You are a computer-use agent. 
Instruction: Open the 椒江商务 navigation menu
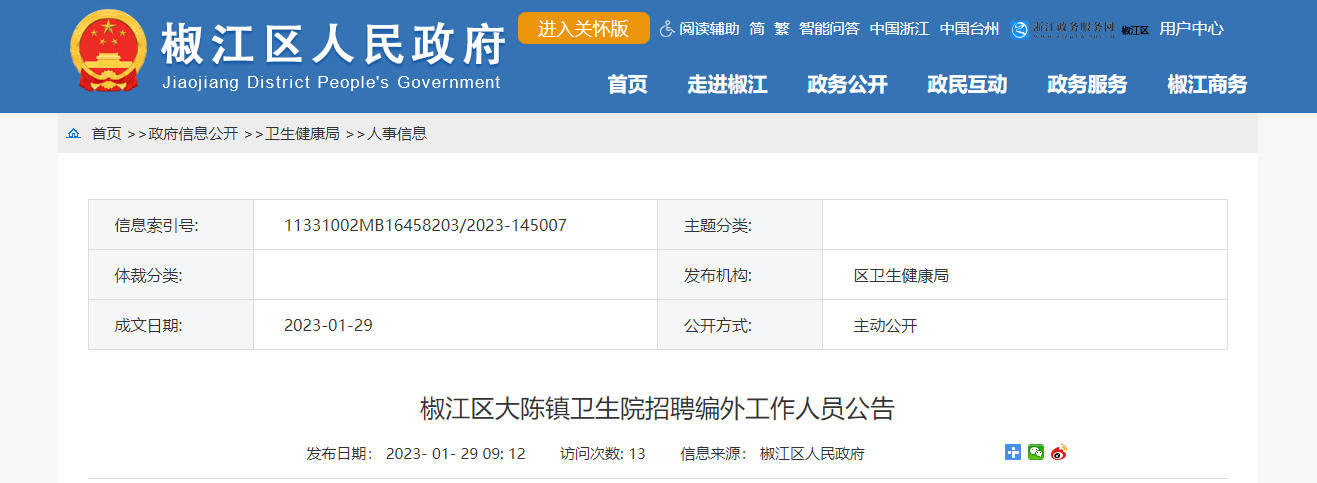click(1207, 85)
